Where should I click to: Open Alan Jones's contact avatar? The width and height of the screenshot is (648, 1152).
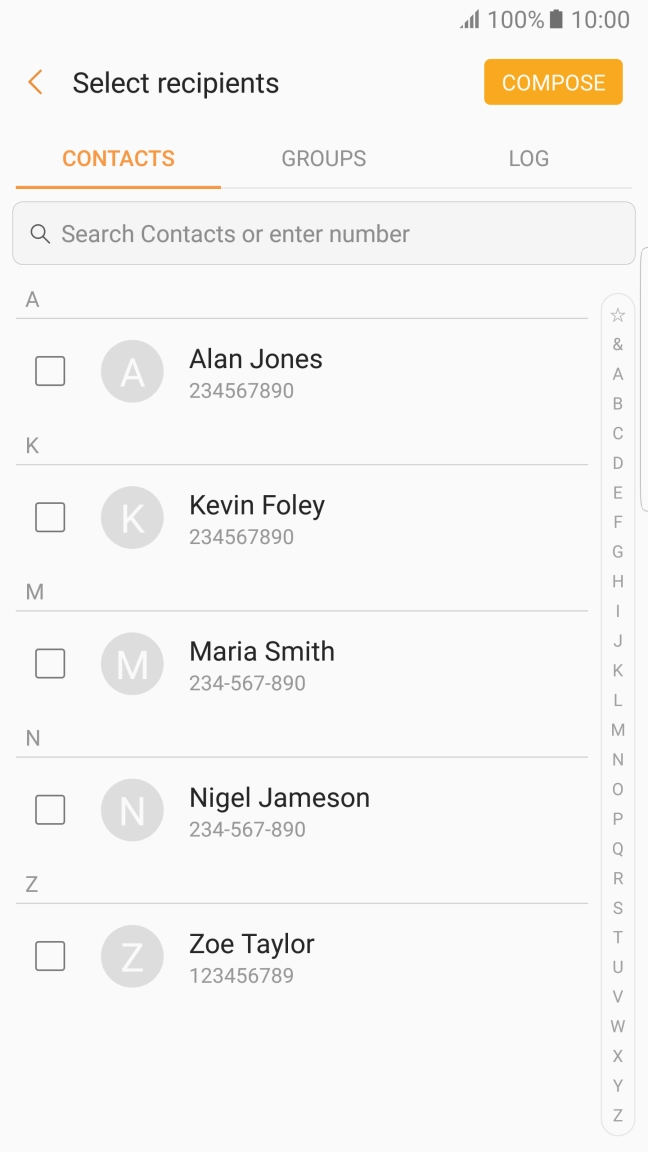coord(132,371)
